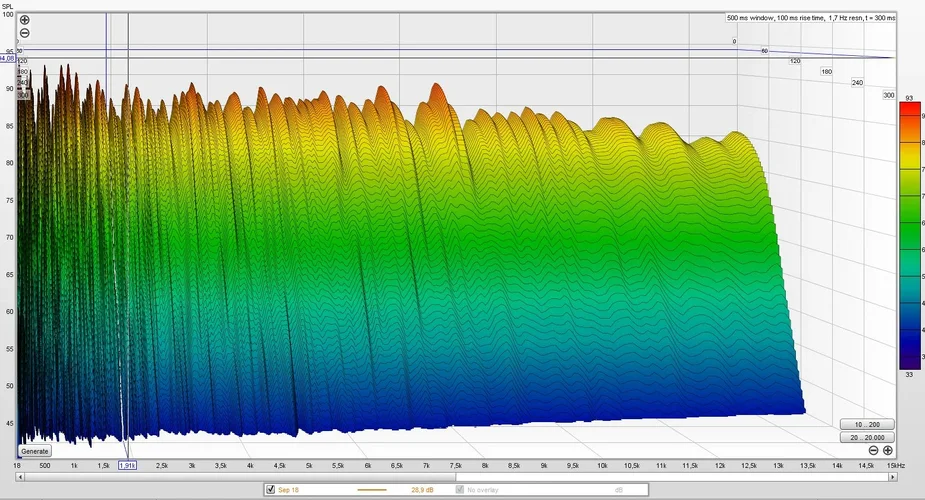
Task: Toggle the Sep 18 measurement checkbox
Action: click(x=271, y=490)
